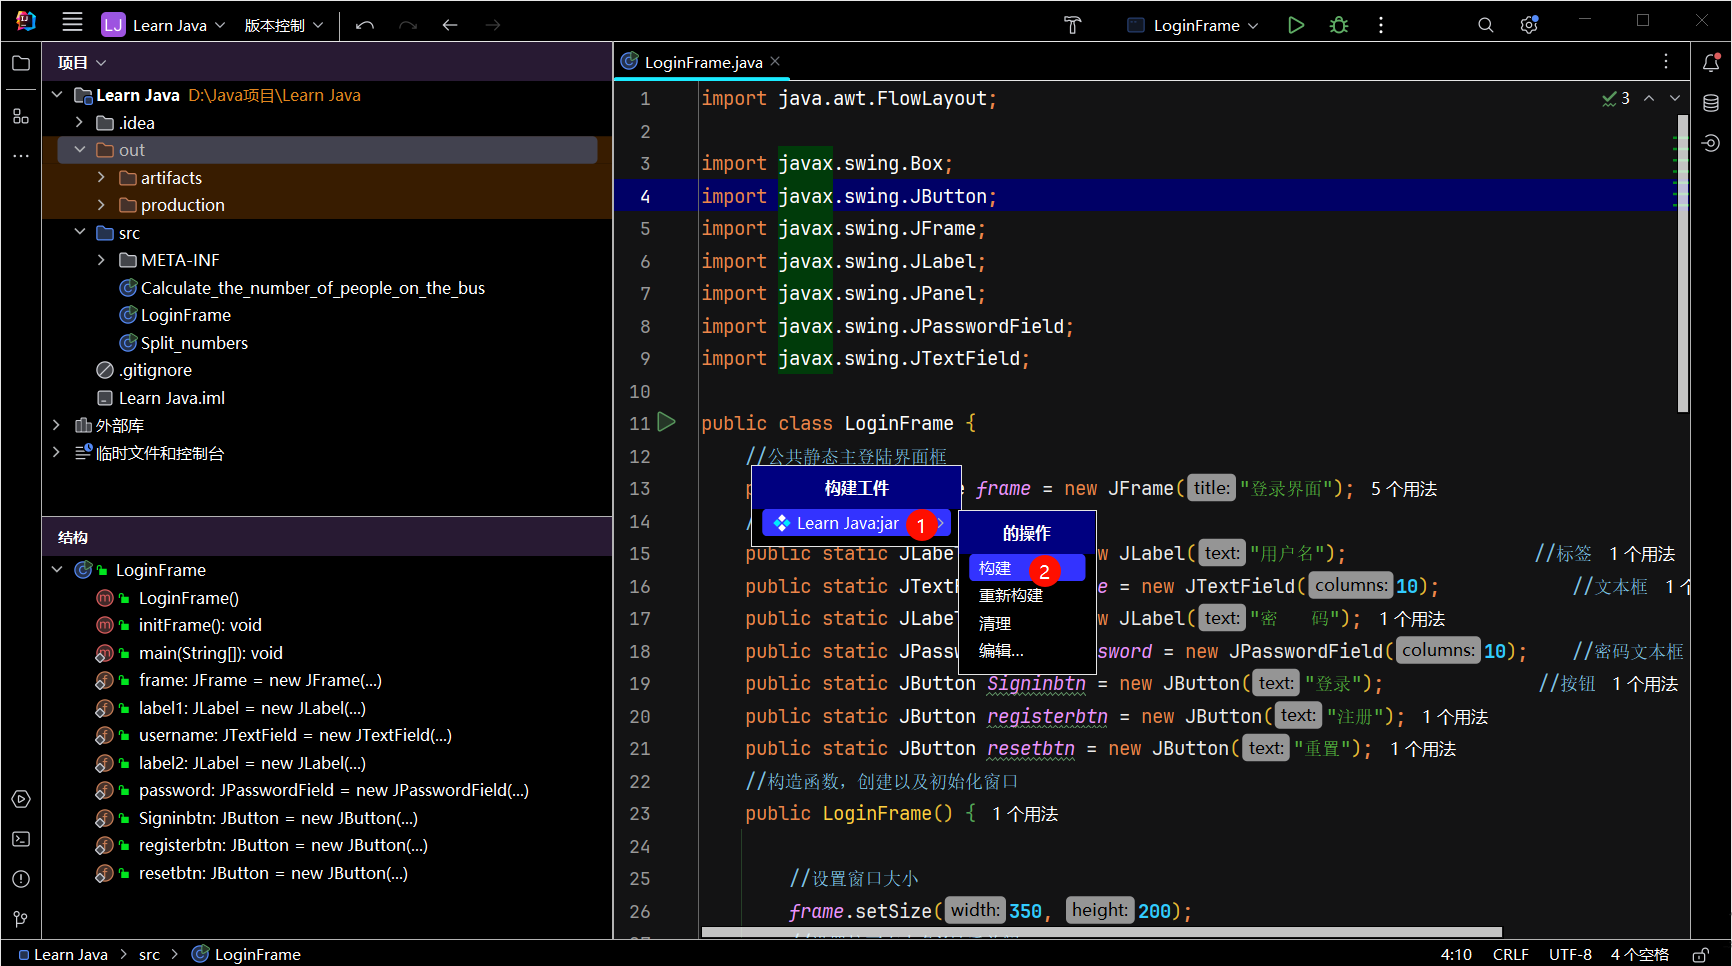Choose 重新构建 action
1732x966 pixels.
coord(1027,595)
